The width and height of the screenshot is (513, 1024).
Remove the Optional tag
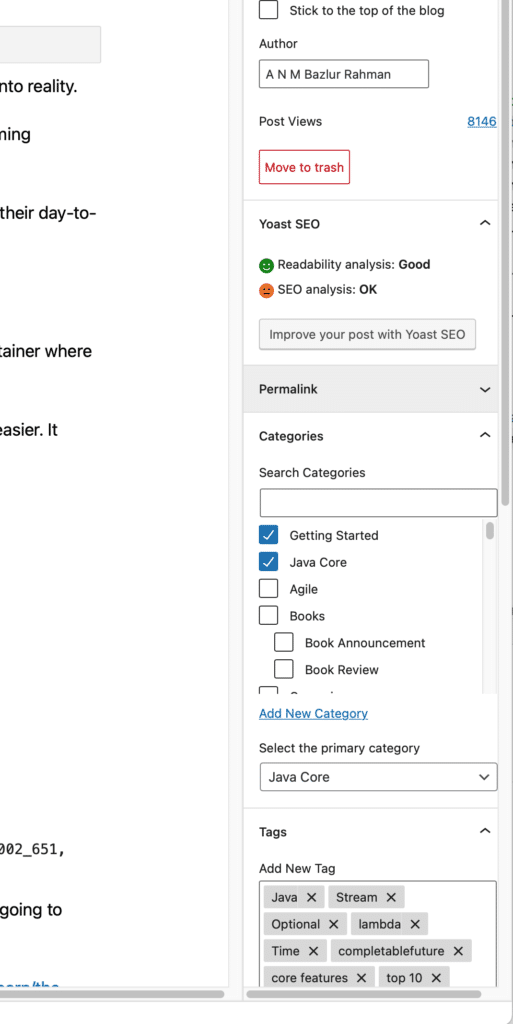click(334, 924)
